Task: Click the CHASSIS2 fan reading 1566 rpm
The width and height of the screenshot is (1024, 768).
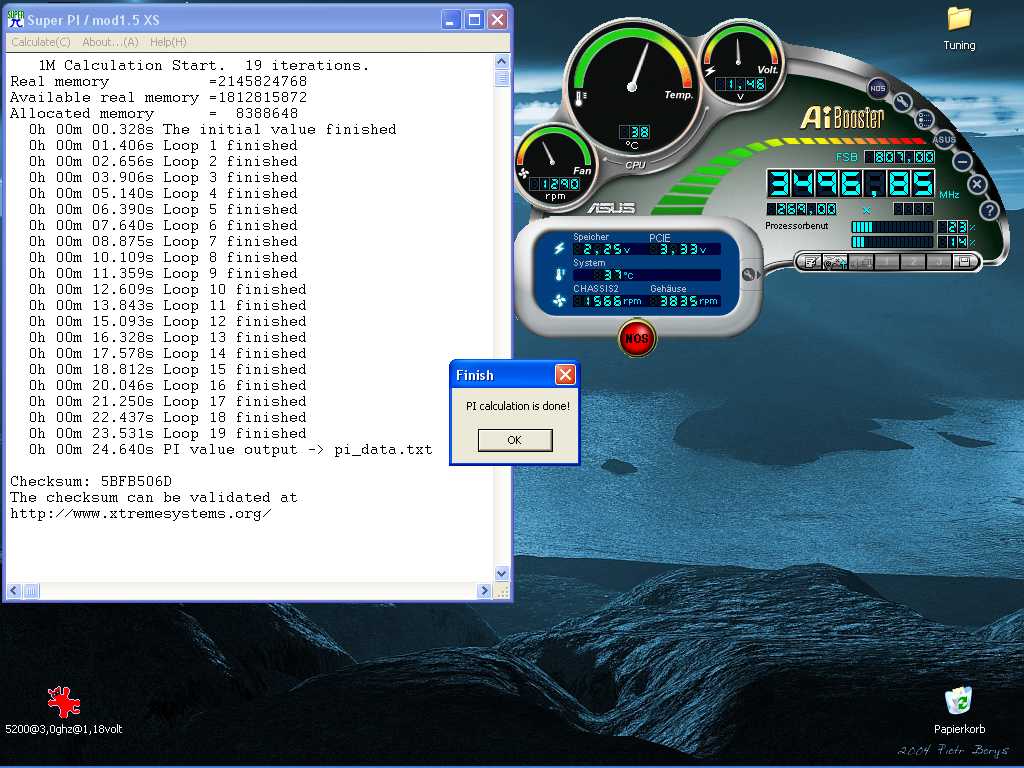Action: pos(607,301)
